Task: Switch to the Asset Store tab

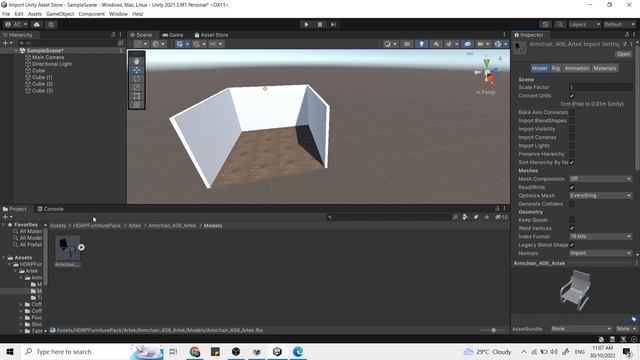Action: [211, 35]
